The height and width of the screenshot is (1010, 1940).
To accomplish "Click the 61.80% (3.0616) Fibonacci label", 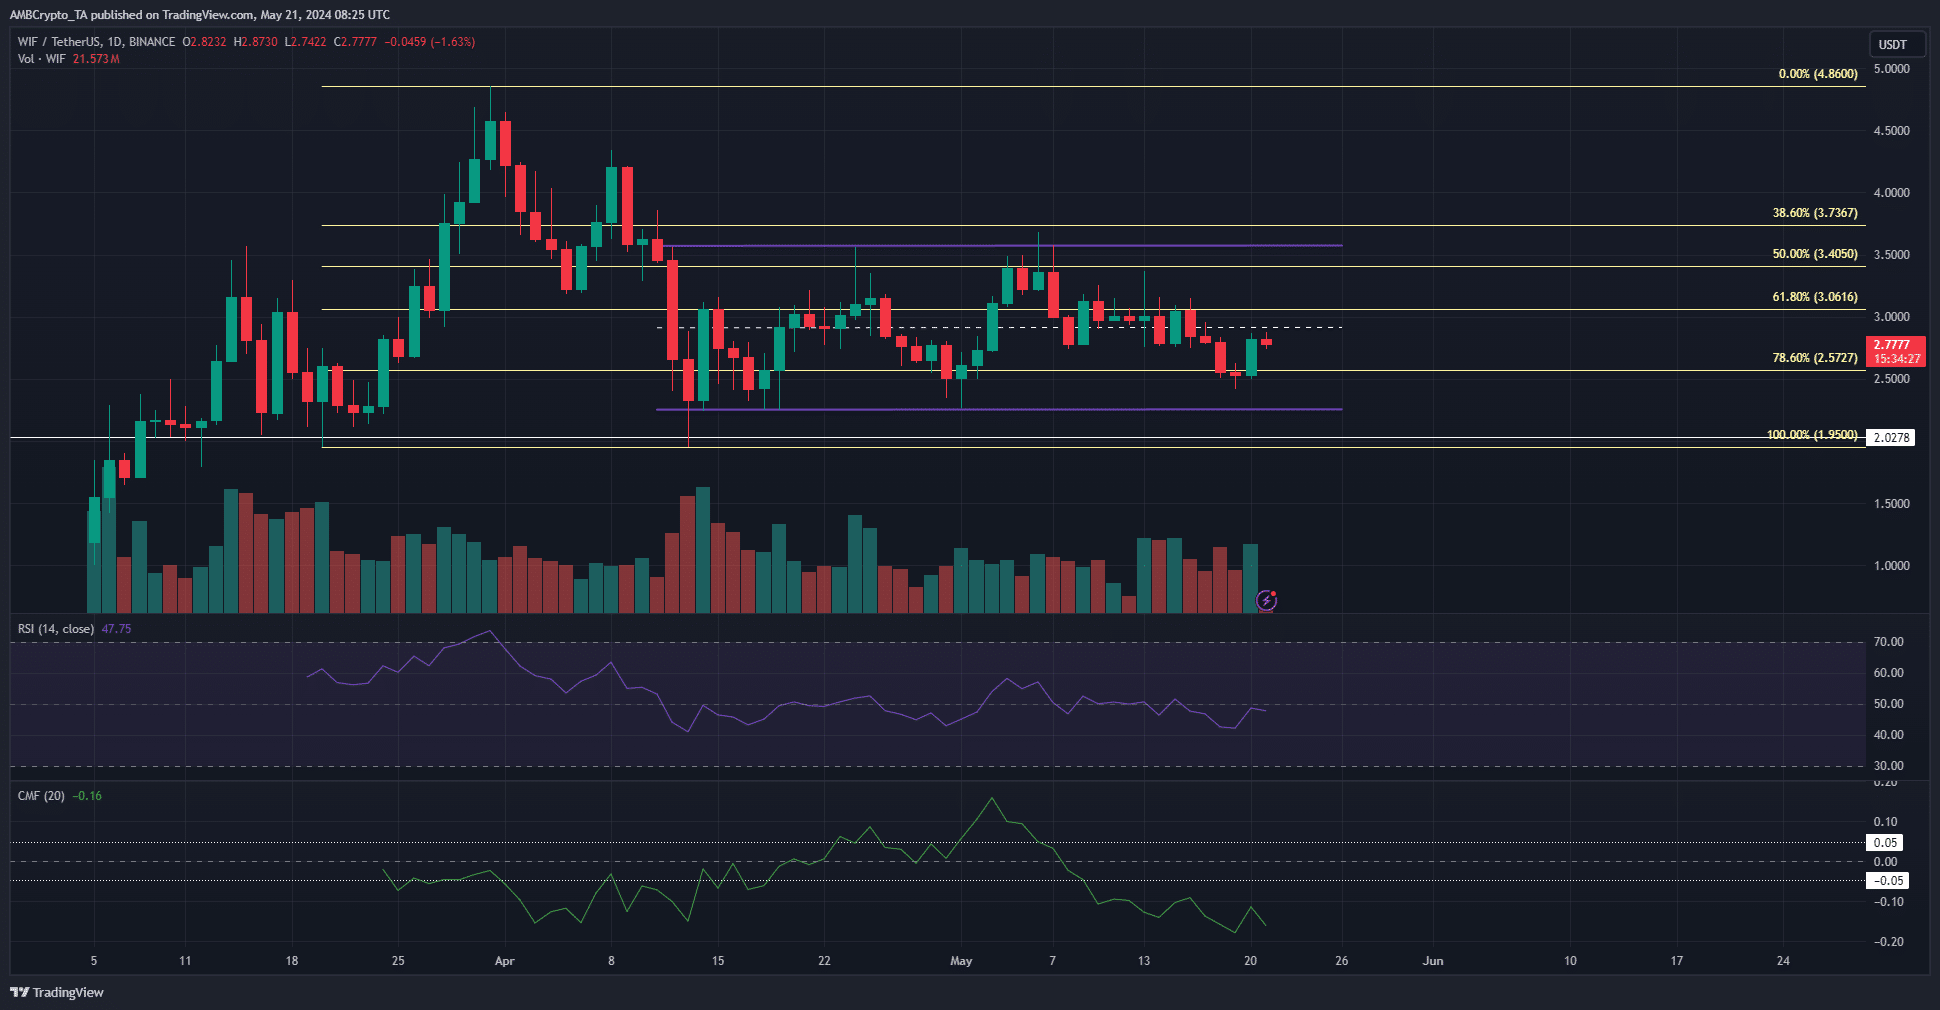I will (x=1815, y=297).
